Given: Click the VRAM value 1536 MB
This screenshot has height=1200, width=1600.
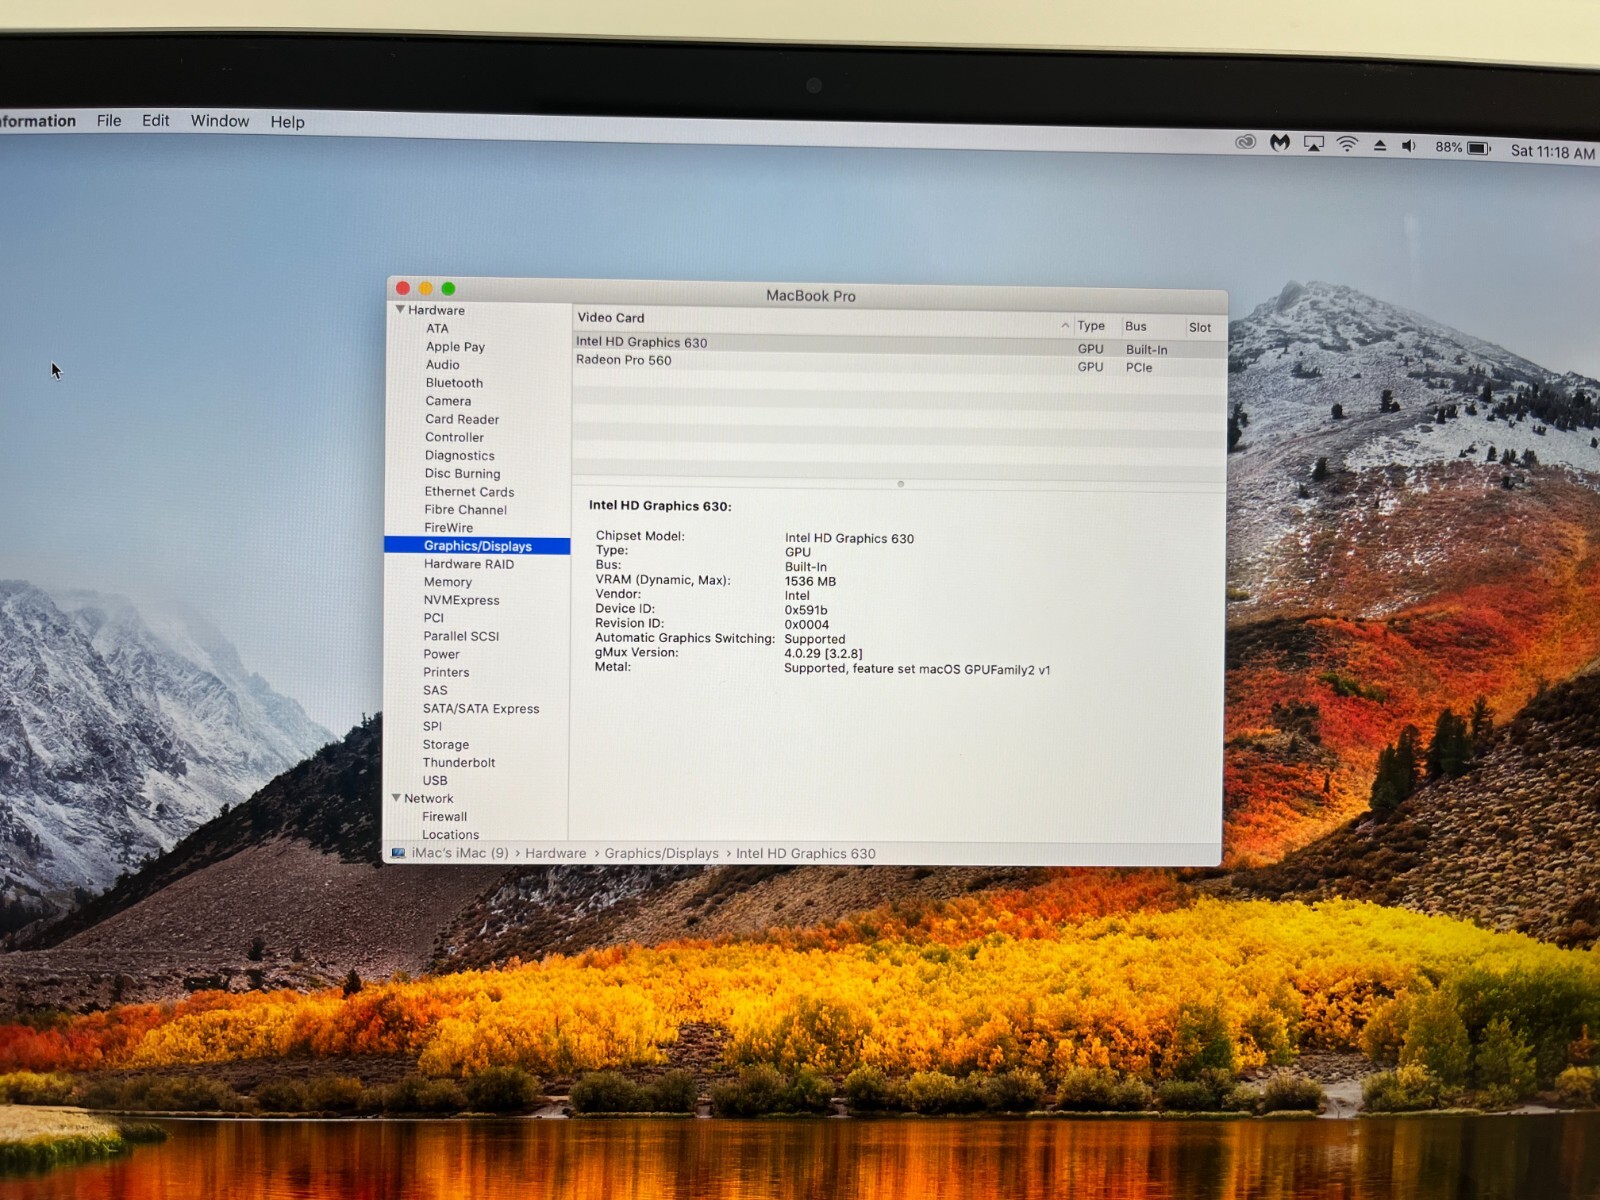Looking at the screenshot, I should point(810,581).
